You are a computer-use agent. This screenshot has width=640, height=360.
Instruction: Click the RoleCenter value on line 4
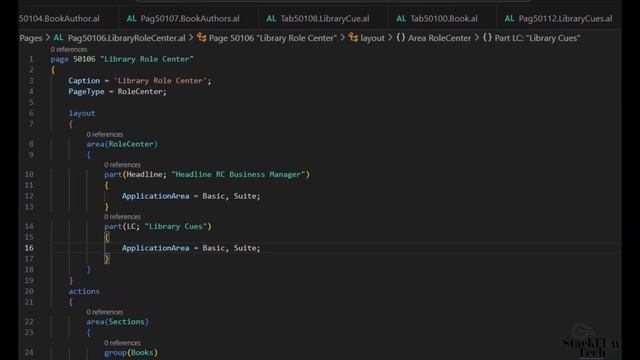(x=140, y=91)
